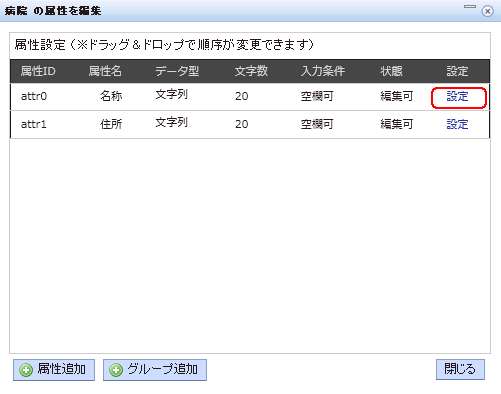The width and height of the screenshot is (501, 394).
Task: Click 文字列 in the attr1 row
Action: click(x=171, y=123)
